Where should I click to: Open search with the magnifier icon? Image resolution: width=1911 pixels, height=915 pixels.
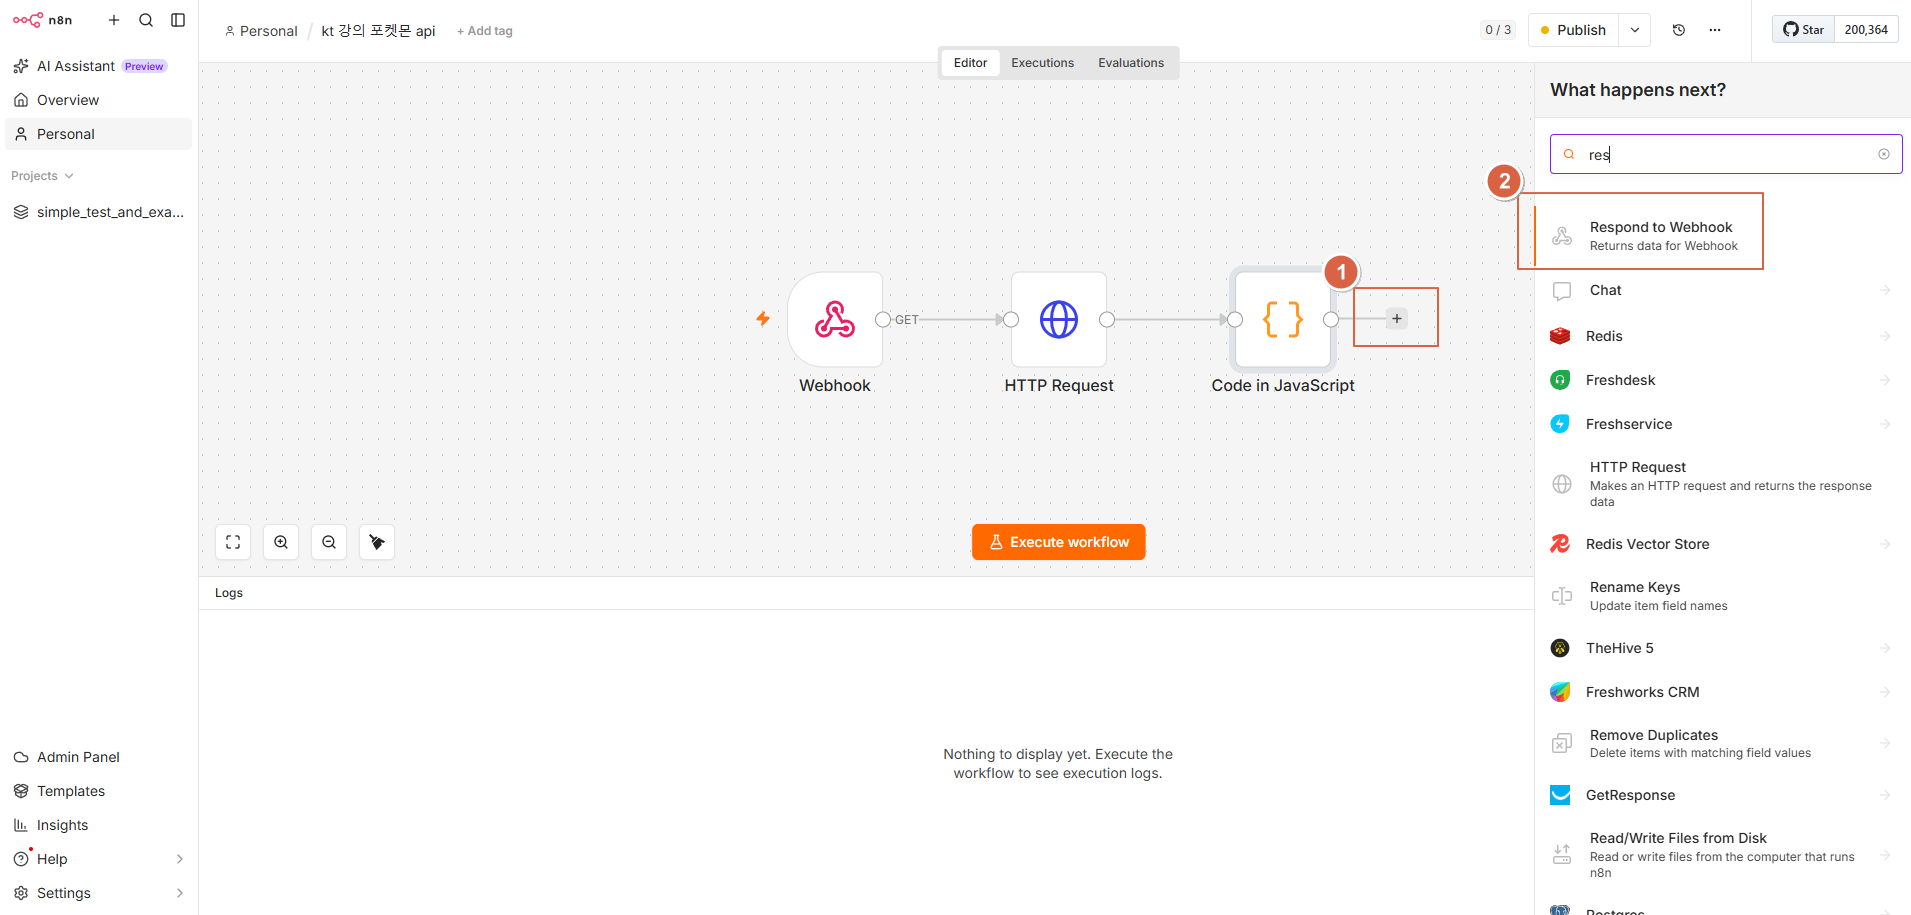pos(146,20)
